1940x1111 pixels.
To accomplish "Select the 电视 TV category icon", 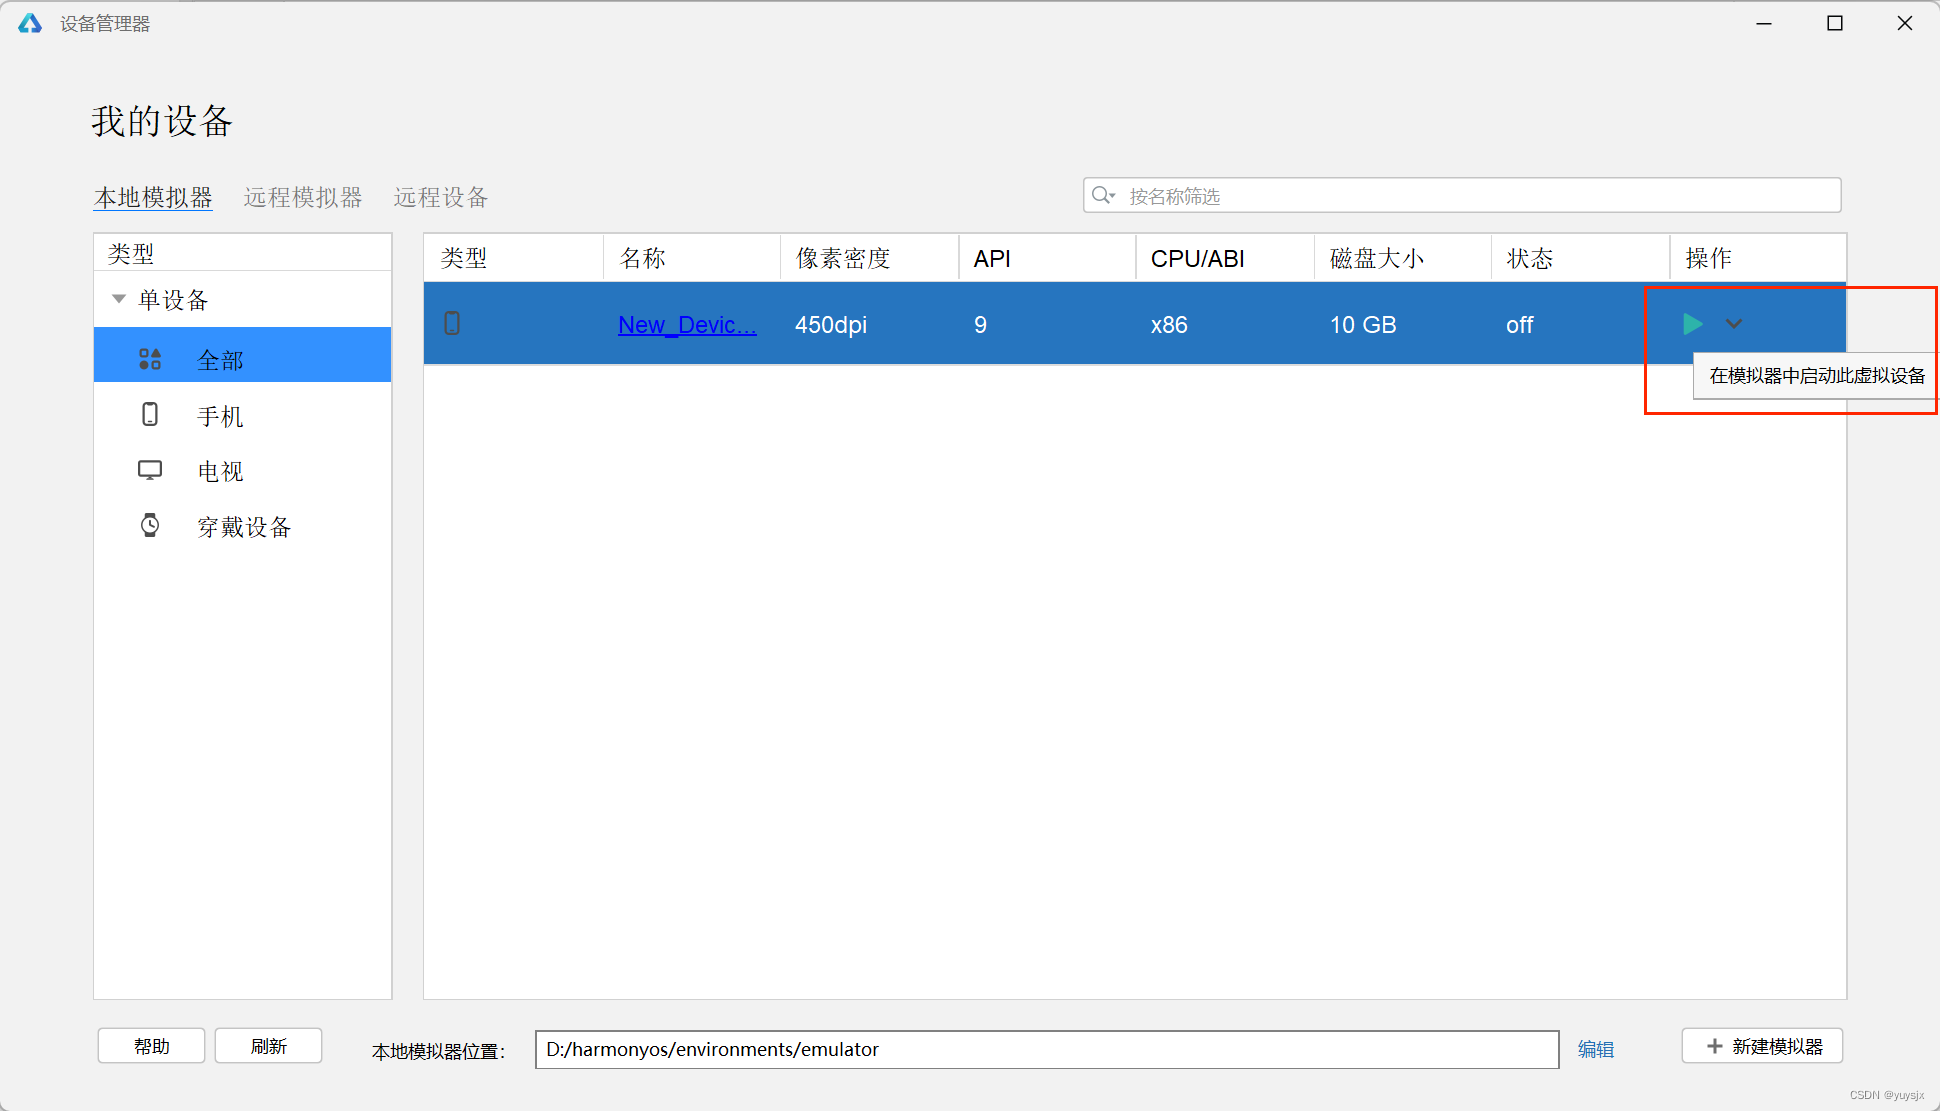I will pos(150,470).
